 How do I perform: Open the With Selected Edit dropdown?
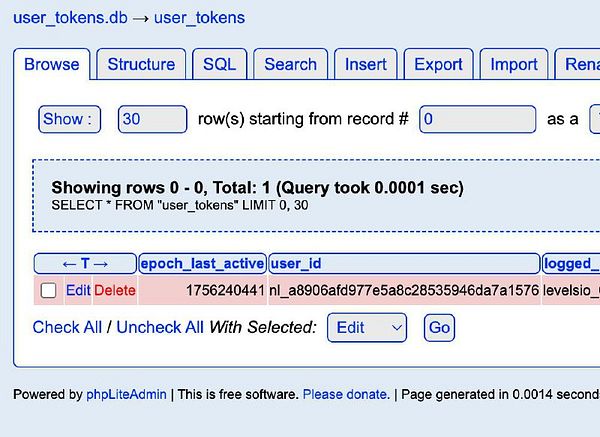367,328
